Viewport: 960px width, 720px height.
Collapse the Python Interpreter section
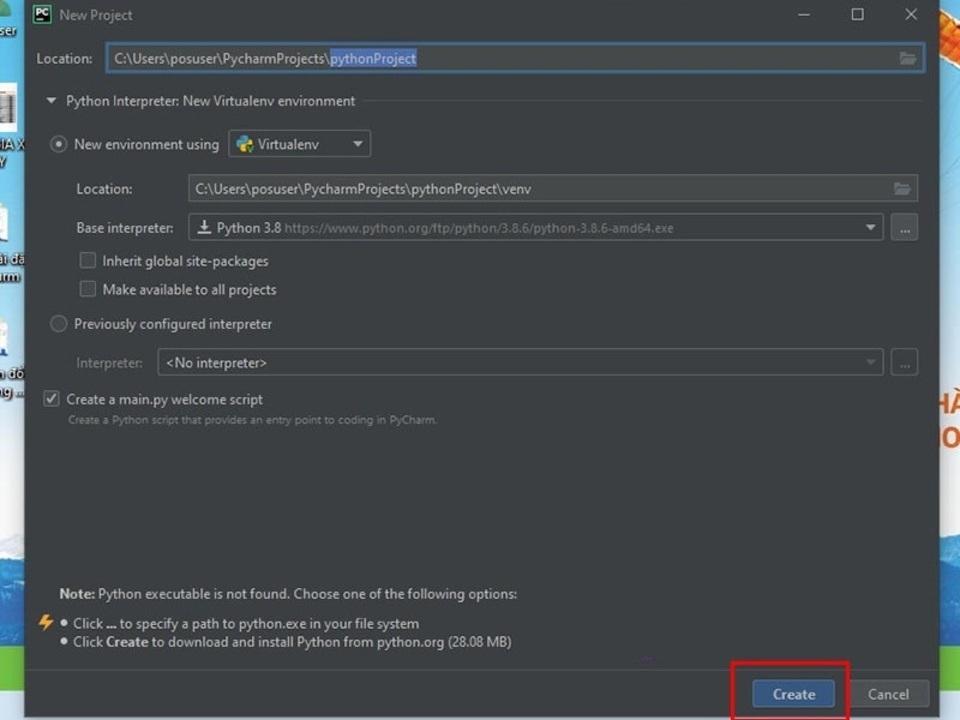point(50,100)
